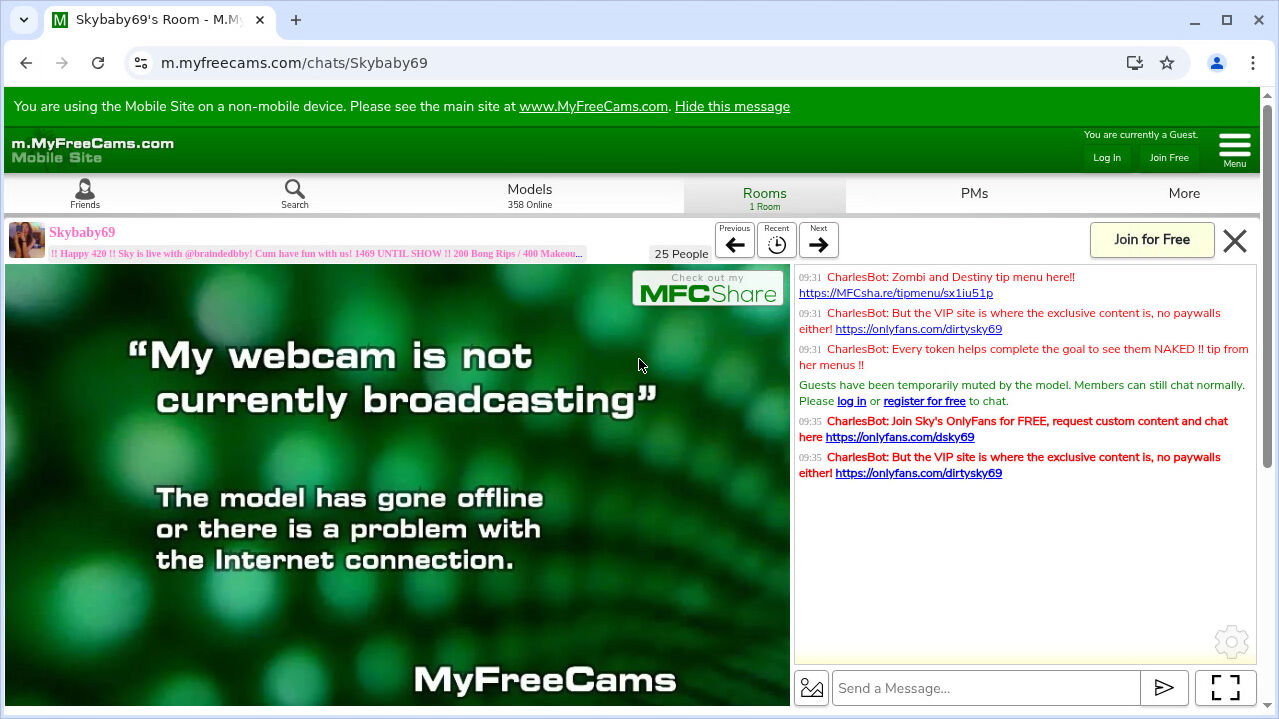Click the yellow Join for Free button
The image size is (1279, 719).
tap(1152, 240)
